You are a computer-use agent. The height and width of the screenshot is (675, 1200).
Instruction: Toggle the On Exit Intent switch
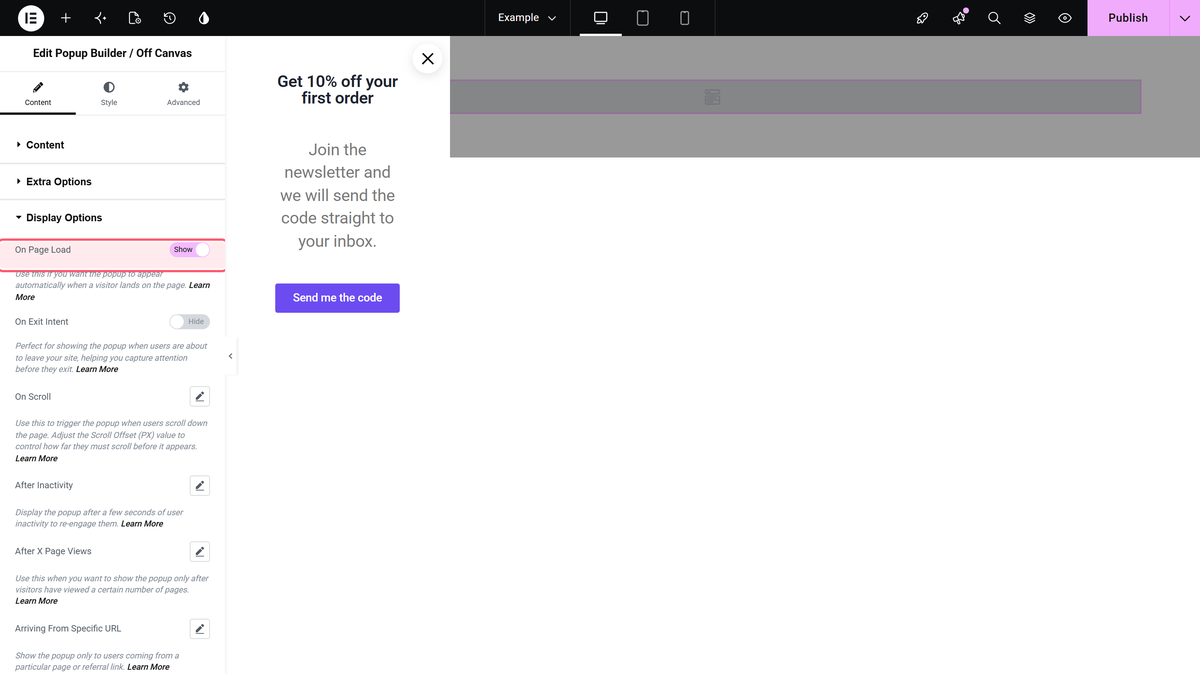point(190,322)
